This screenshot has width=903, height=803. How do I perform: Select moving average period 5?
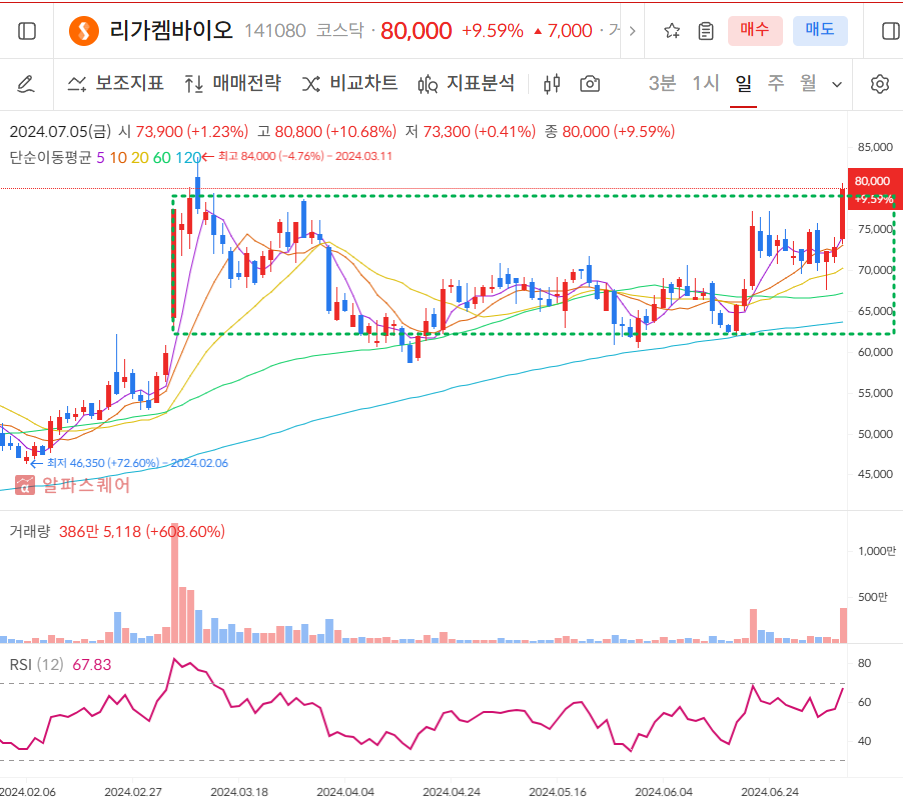click(100, 157)
